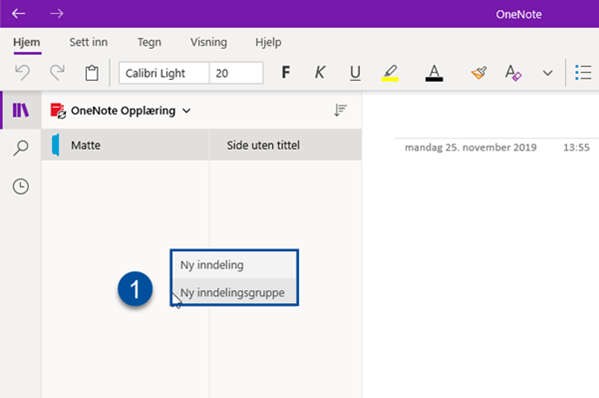Click the clipboard paste icon

[x=92, y=73]
